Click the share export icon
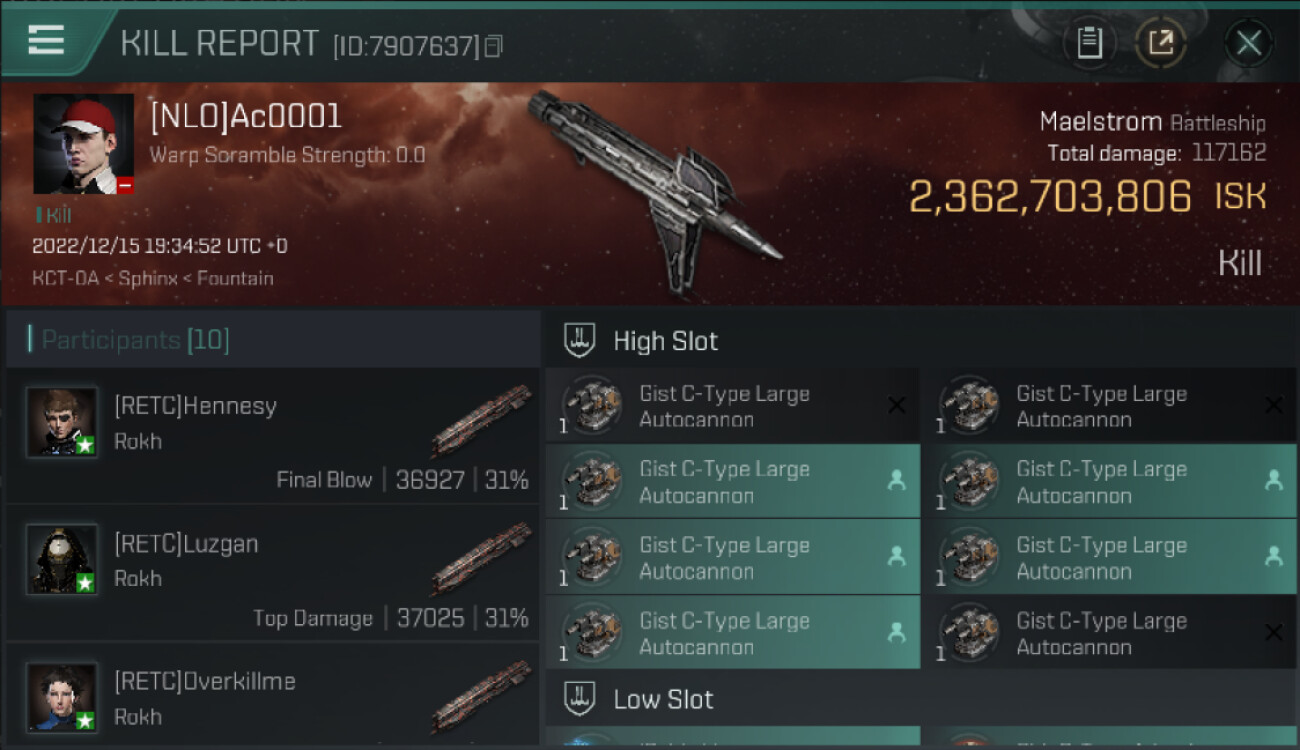Viewport: 1300px width, 750px height. [1160, 43]
